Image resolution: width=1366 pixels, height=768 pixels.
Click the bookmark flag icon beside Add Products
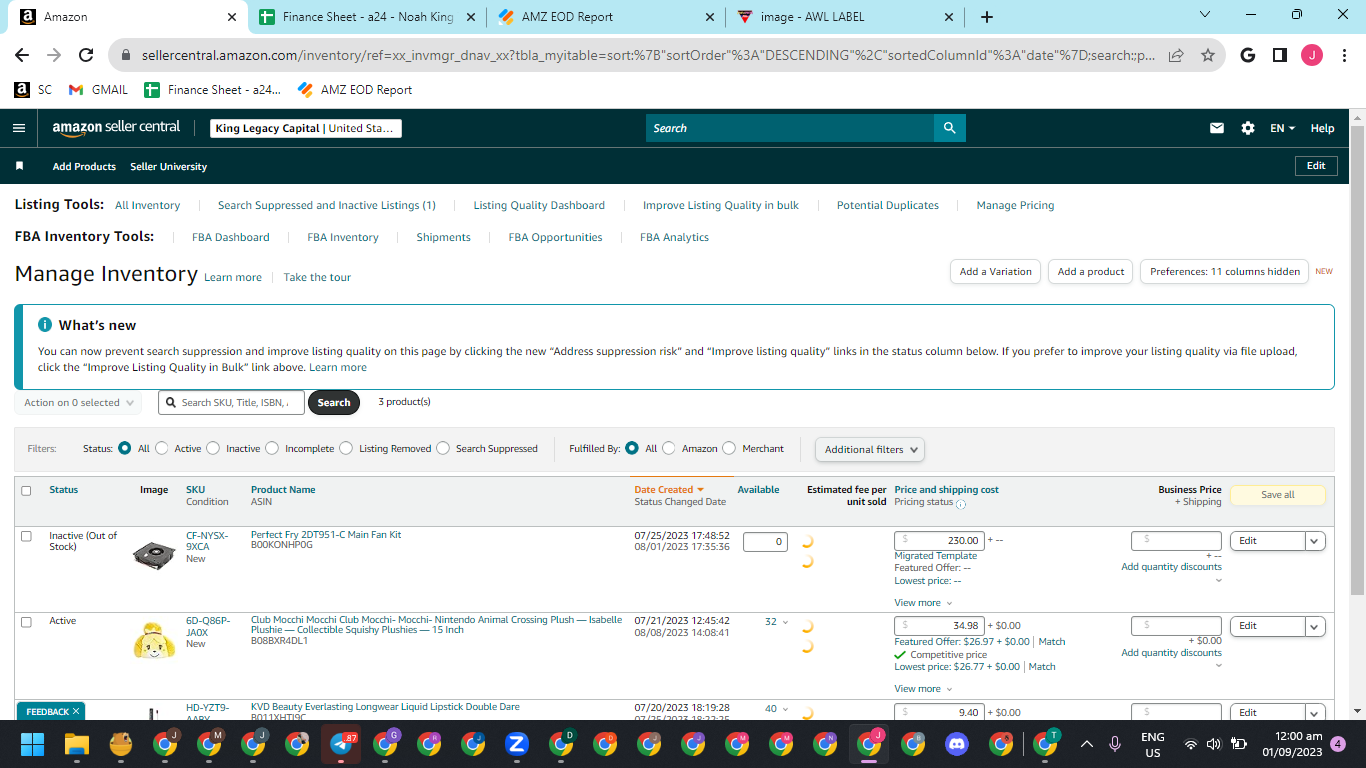(19, 166)
